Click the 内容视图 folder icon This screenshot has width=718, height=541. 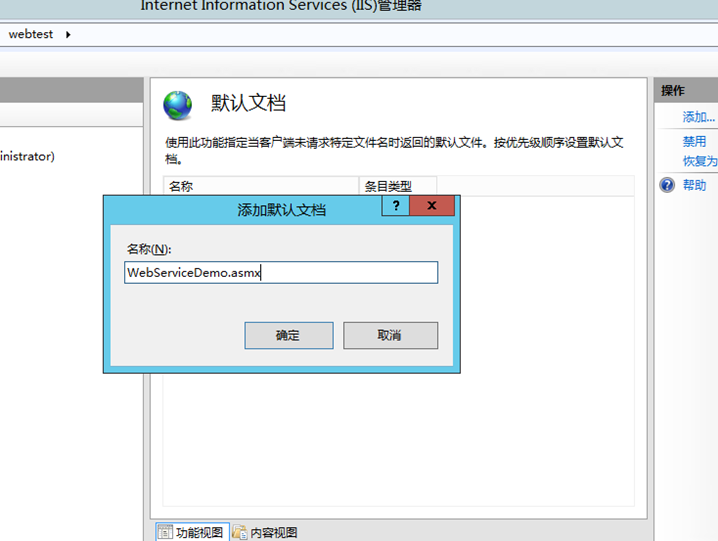(x=239, y=532)
